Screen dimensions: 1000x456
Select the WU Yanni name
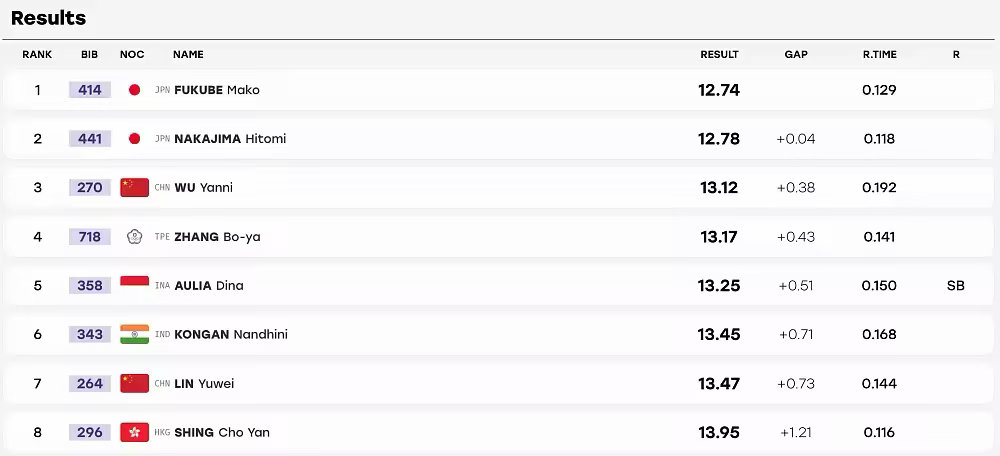(x=203, y=188)
